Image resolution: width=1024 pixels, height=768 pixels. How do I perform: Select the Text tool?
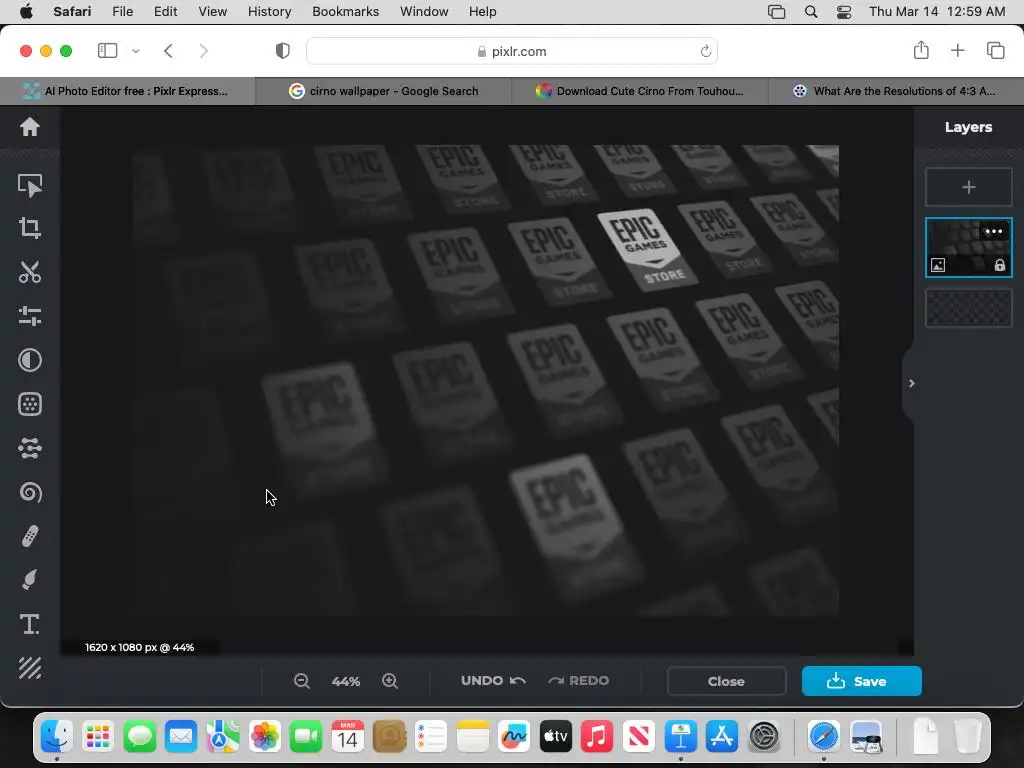tap(29, 624)
